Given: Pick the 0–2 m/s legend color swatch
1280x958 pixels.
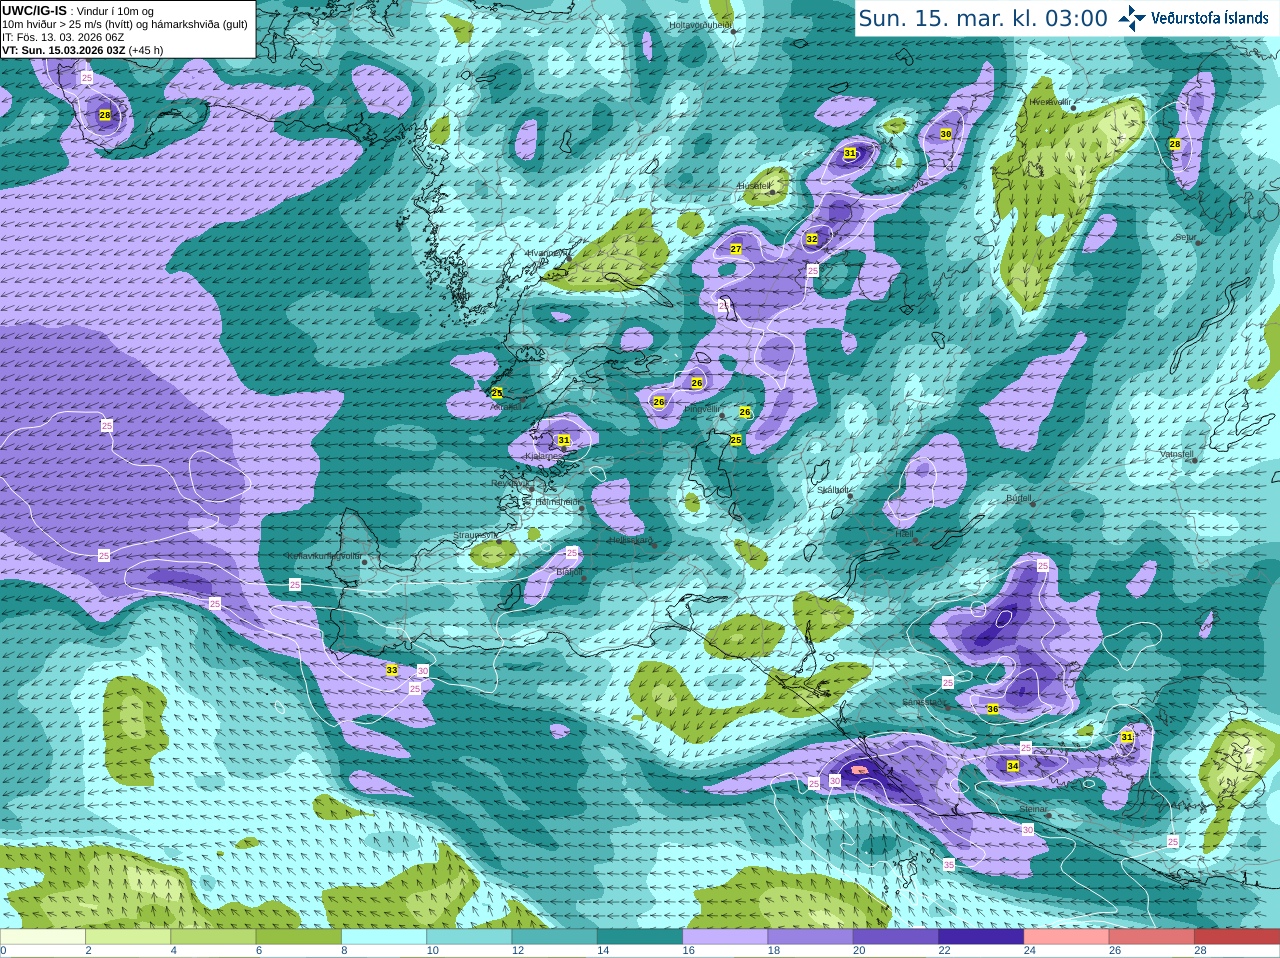Looking at the screenshot, I should pos(43,937).
